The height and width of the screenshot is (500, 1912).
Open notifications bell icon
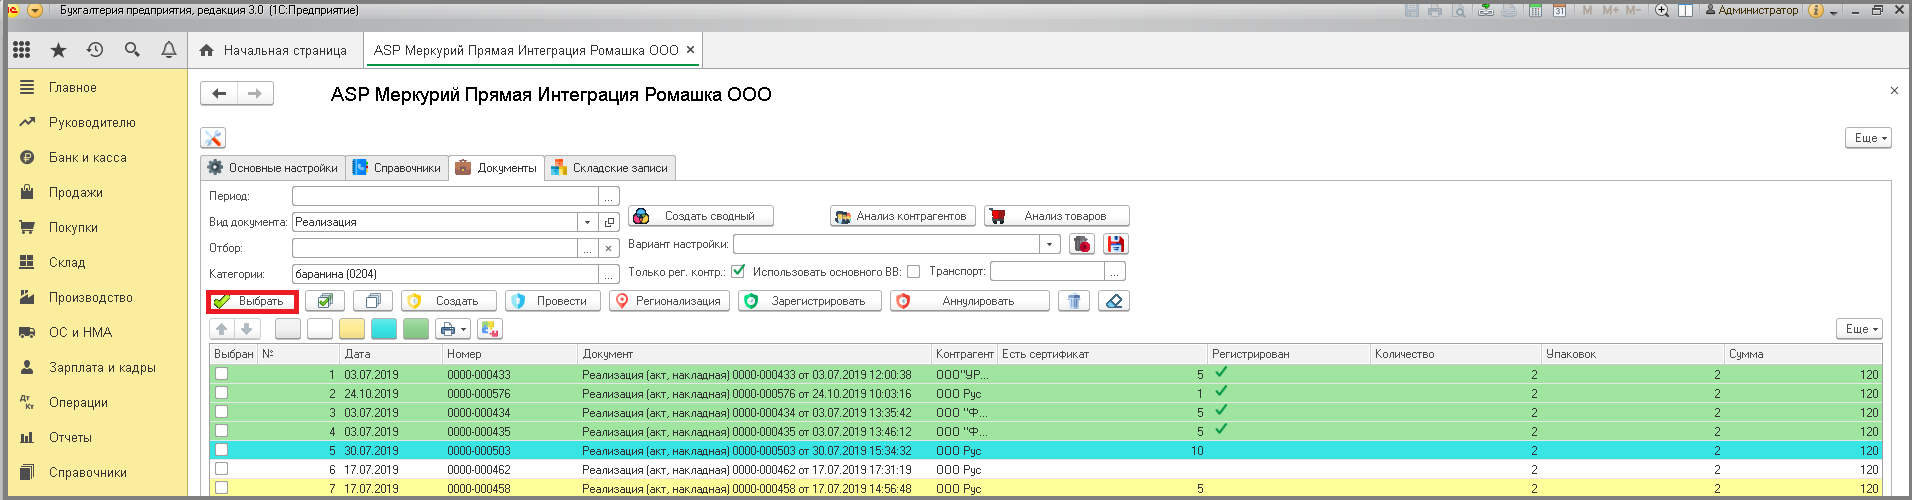point(169,50)
